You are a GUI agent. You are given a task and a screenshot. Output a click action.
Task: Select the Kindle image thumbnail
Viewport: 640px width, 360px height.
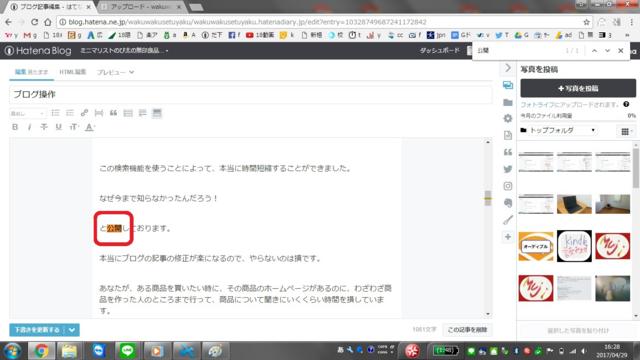coord(574,246)
